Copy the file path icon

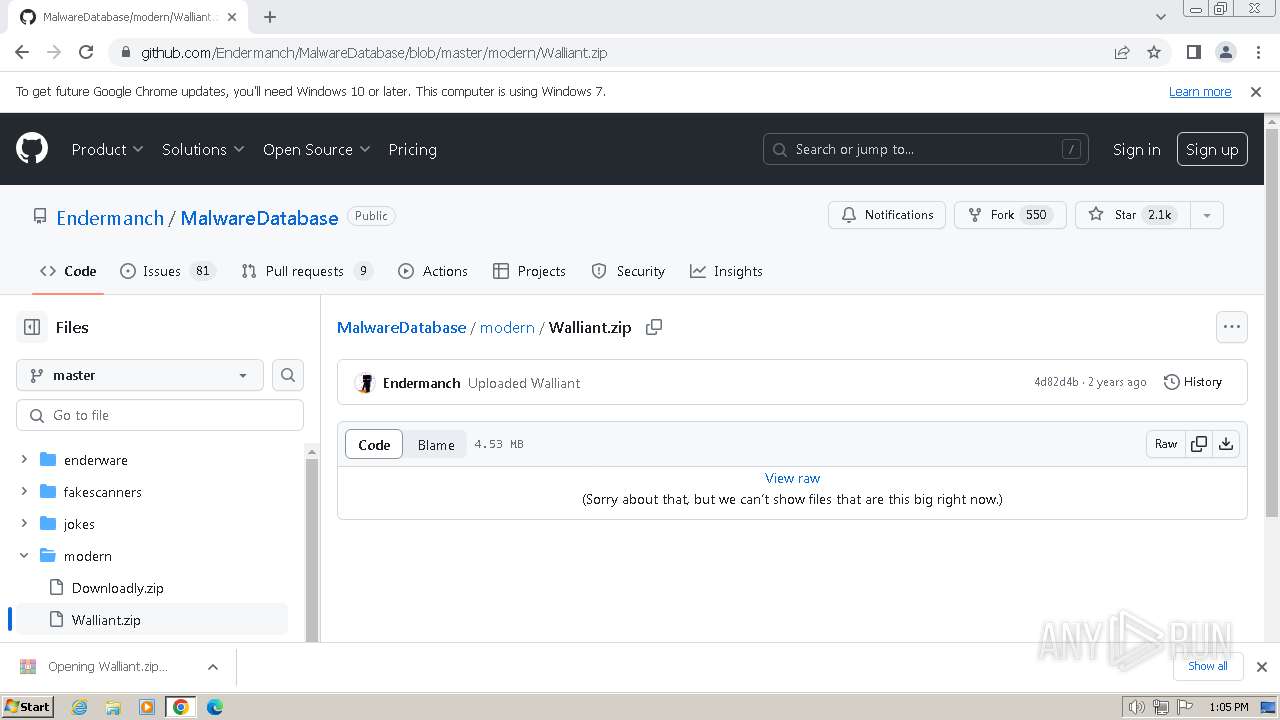(654, 327)
